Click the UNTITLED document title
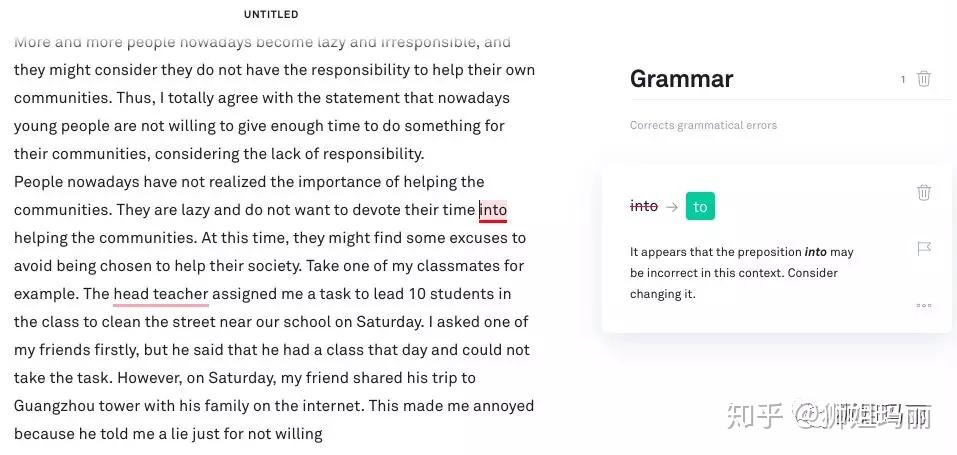This screenshot has width=957, height=455. [x=271, y=15]
